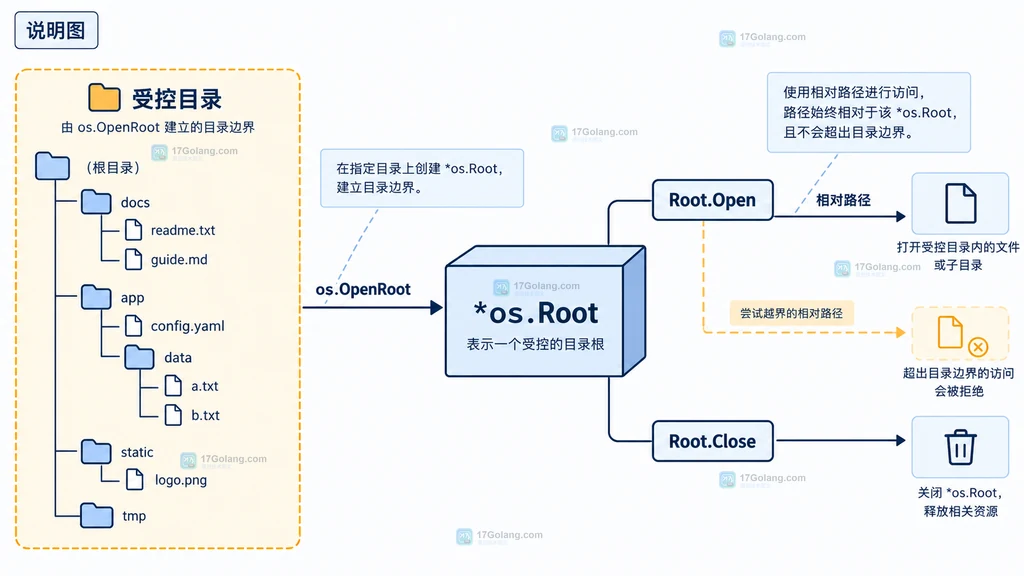Click the a.txt file name
Screen dimensions: 1024x576
(x=204, y=387)
